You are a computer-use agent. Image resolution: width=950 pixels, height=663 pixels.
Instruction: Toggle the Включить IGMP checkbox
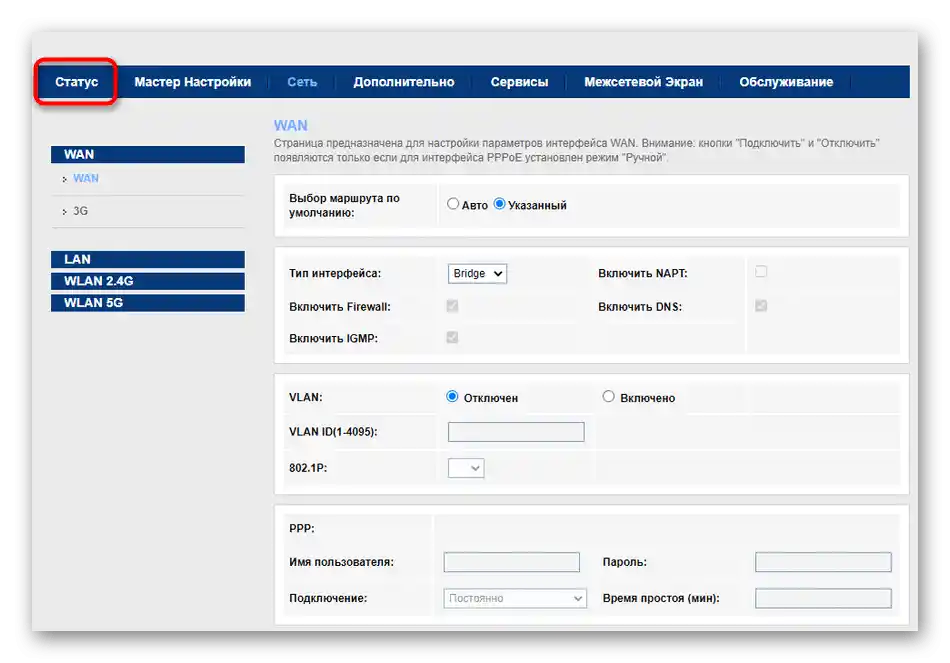click(x=452, y=338)
